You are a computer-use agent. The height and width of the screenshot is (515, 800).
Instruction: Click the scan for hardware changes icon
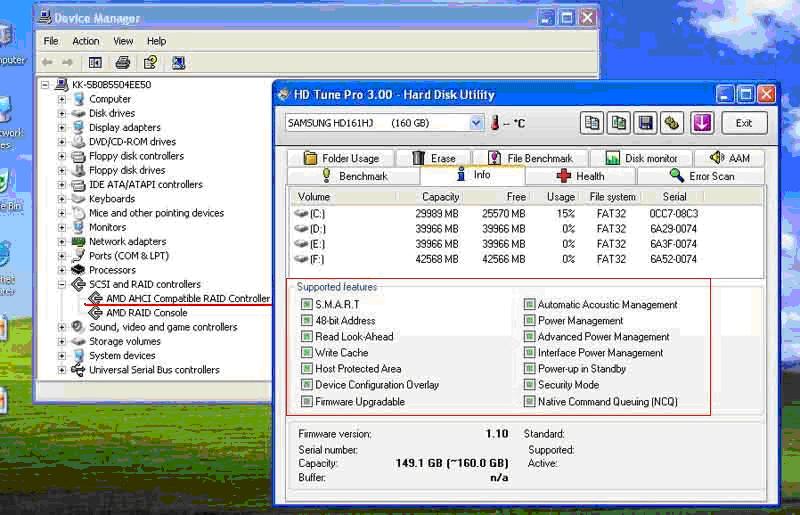pos(179,63)
